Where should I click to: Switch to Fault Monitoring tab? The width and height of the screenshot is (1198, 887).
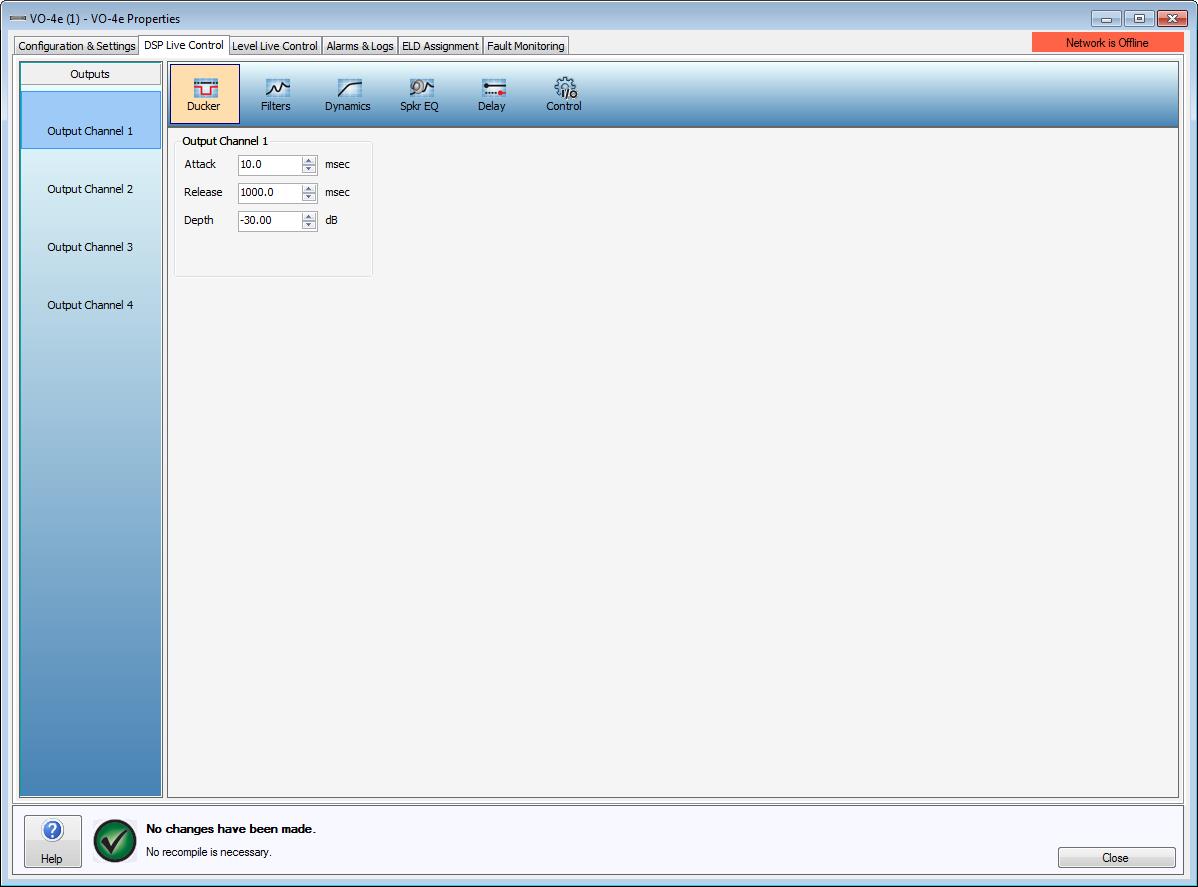pos(526,46)
